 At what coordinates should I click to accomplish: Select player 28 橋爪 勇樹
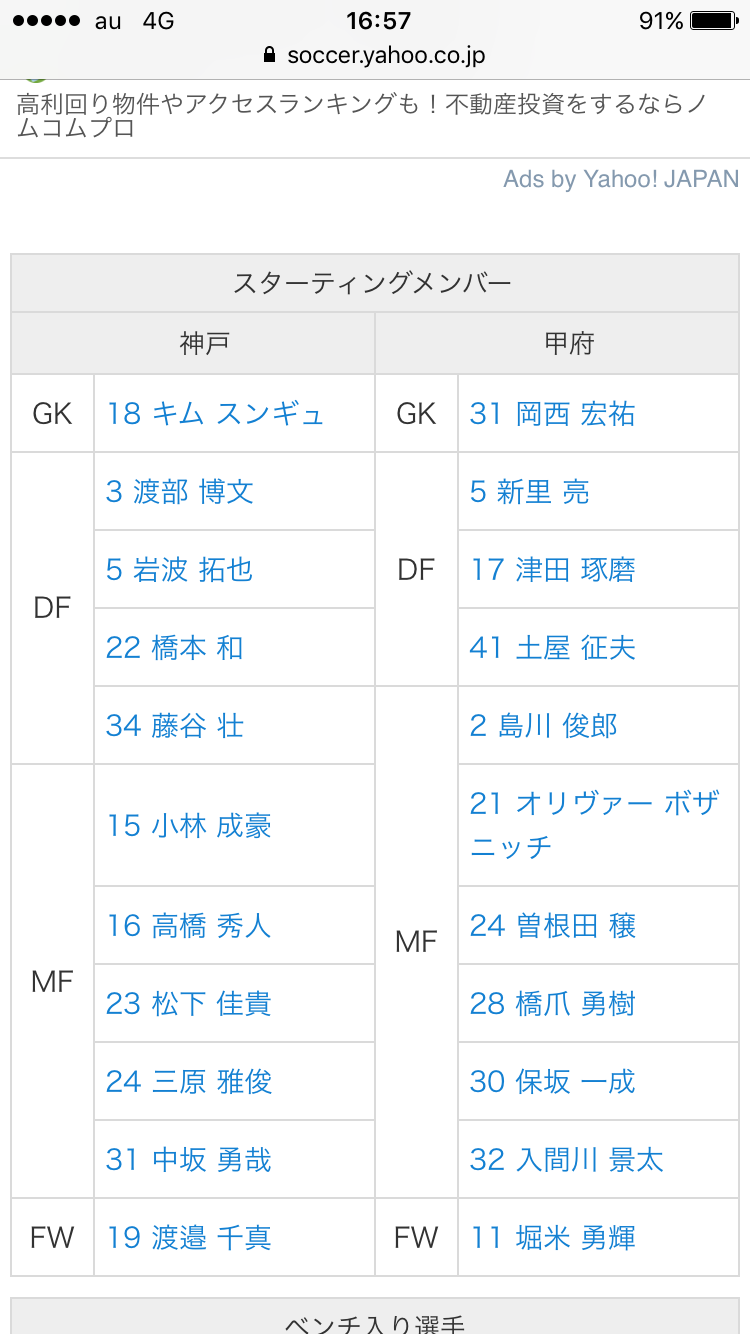pyautogui.click(x=553, y=1003)
